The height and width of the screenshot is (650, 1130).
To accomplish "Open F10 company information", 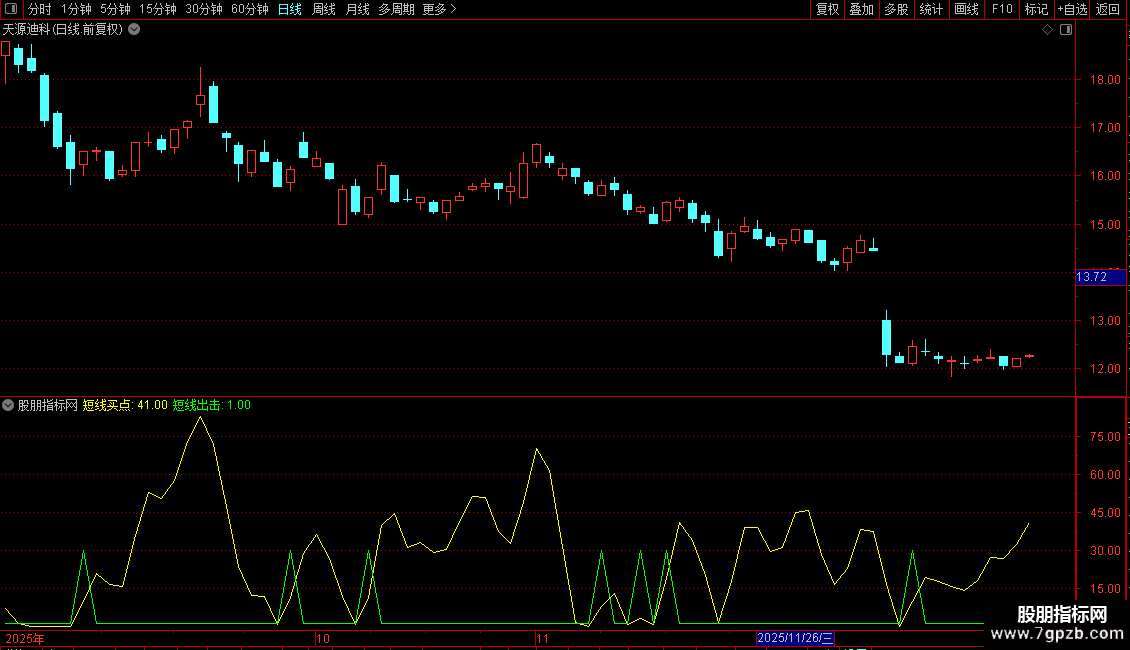I will 1002,9.
